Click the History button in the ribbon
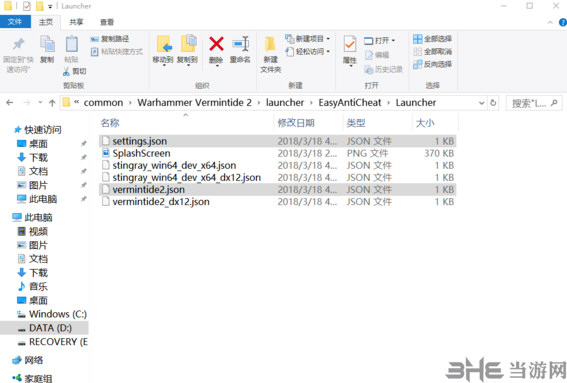This screenshot has width=567, height=383. point(383,69)
